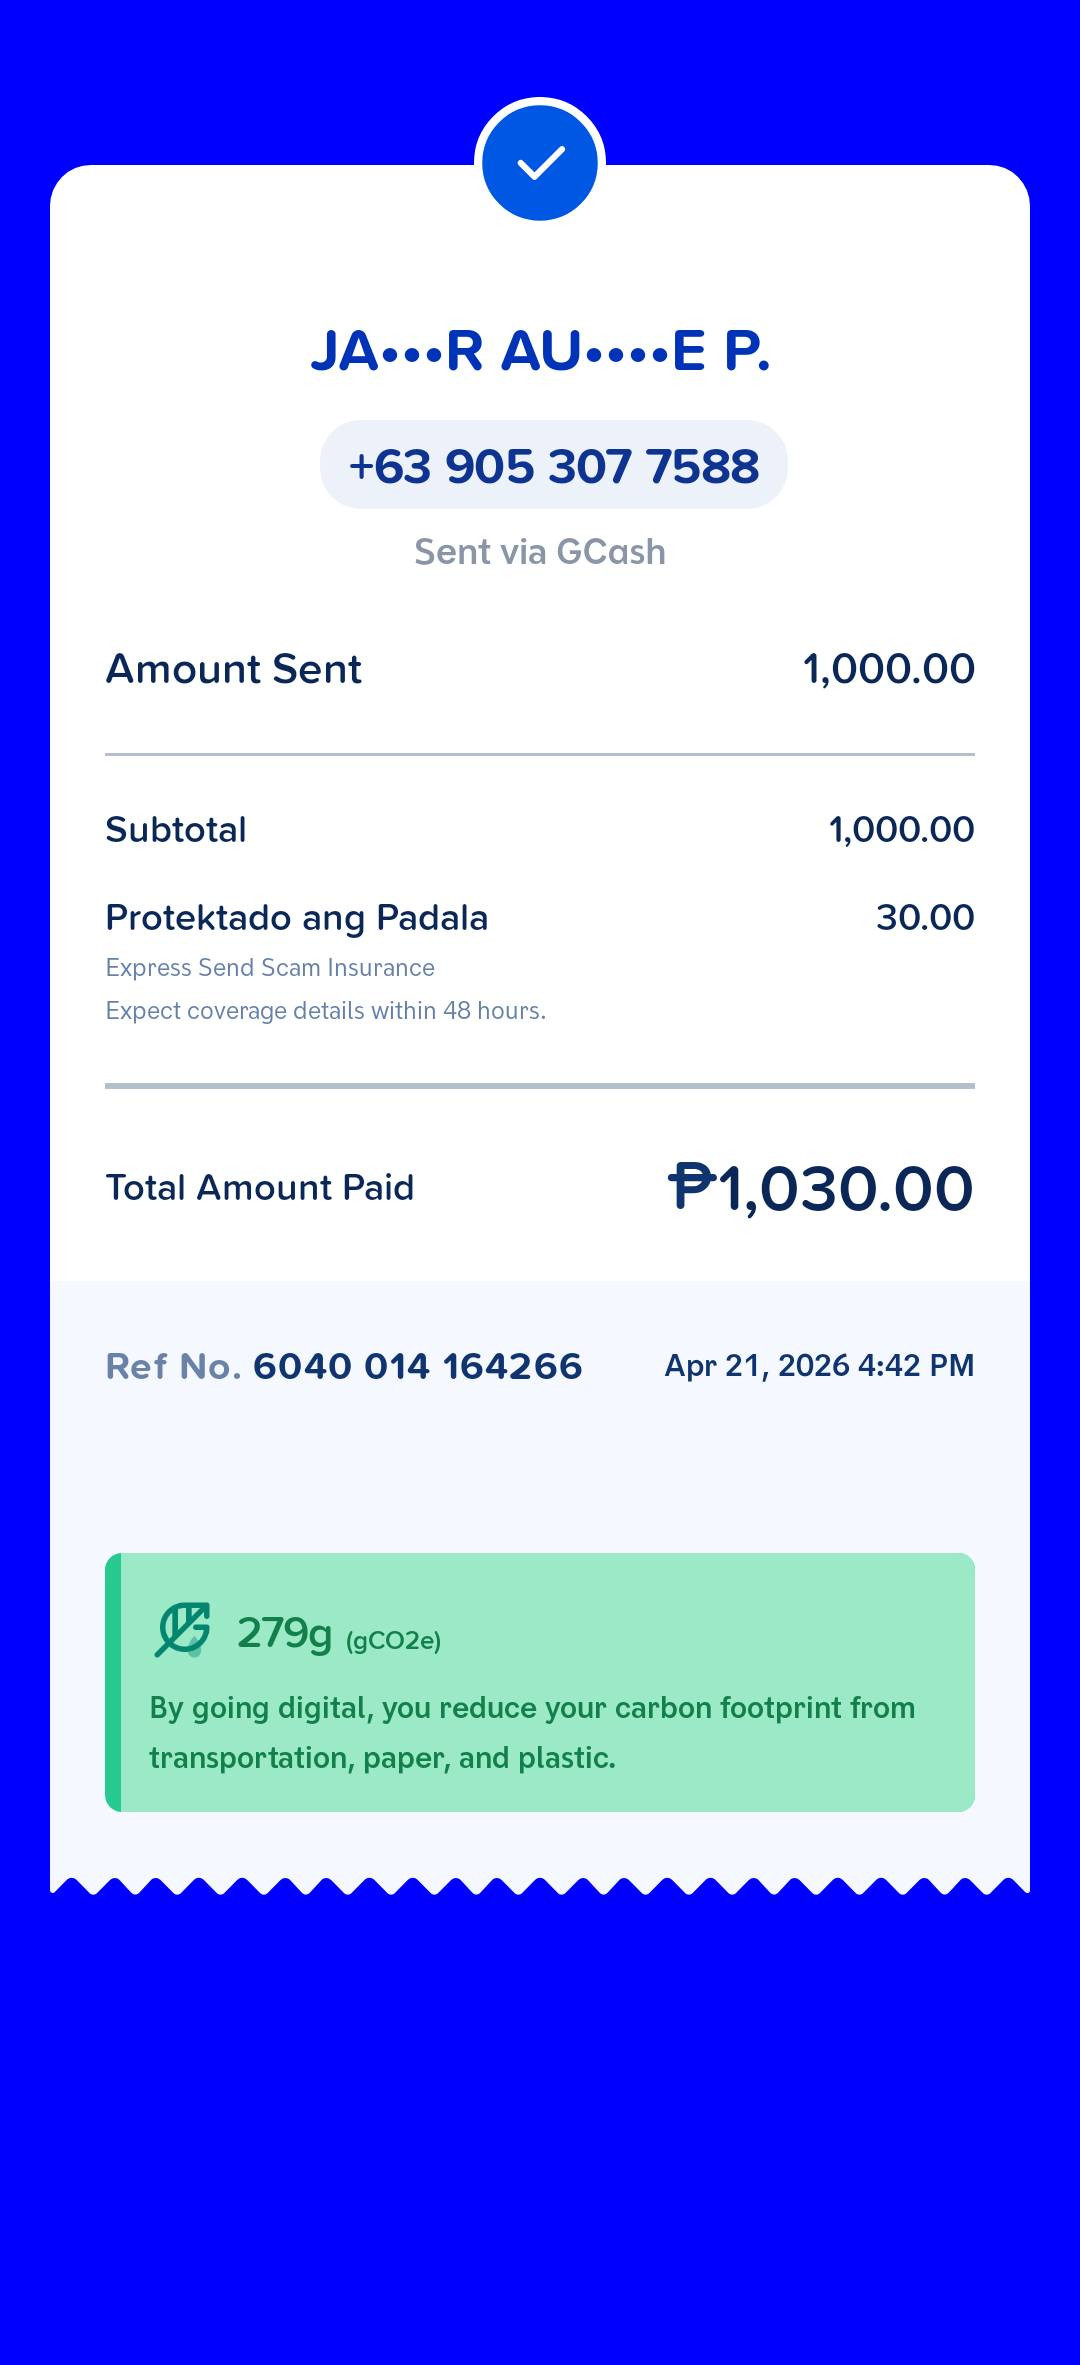Viewport: 1080px width, 2365px height.
Task: Tap the blue success checkmark icon
Action: point(540,163)
